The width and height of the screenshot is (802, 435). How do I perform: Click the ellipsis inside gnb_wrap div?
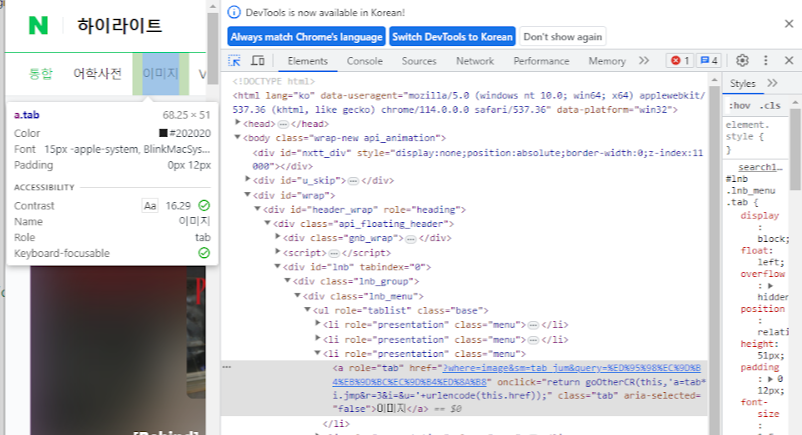point(411,238)
